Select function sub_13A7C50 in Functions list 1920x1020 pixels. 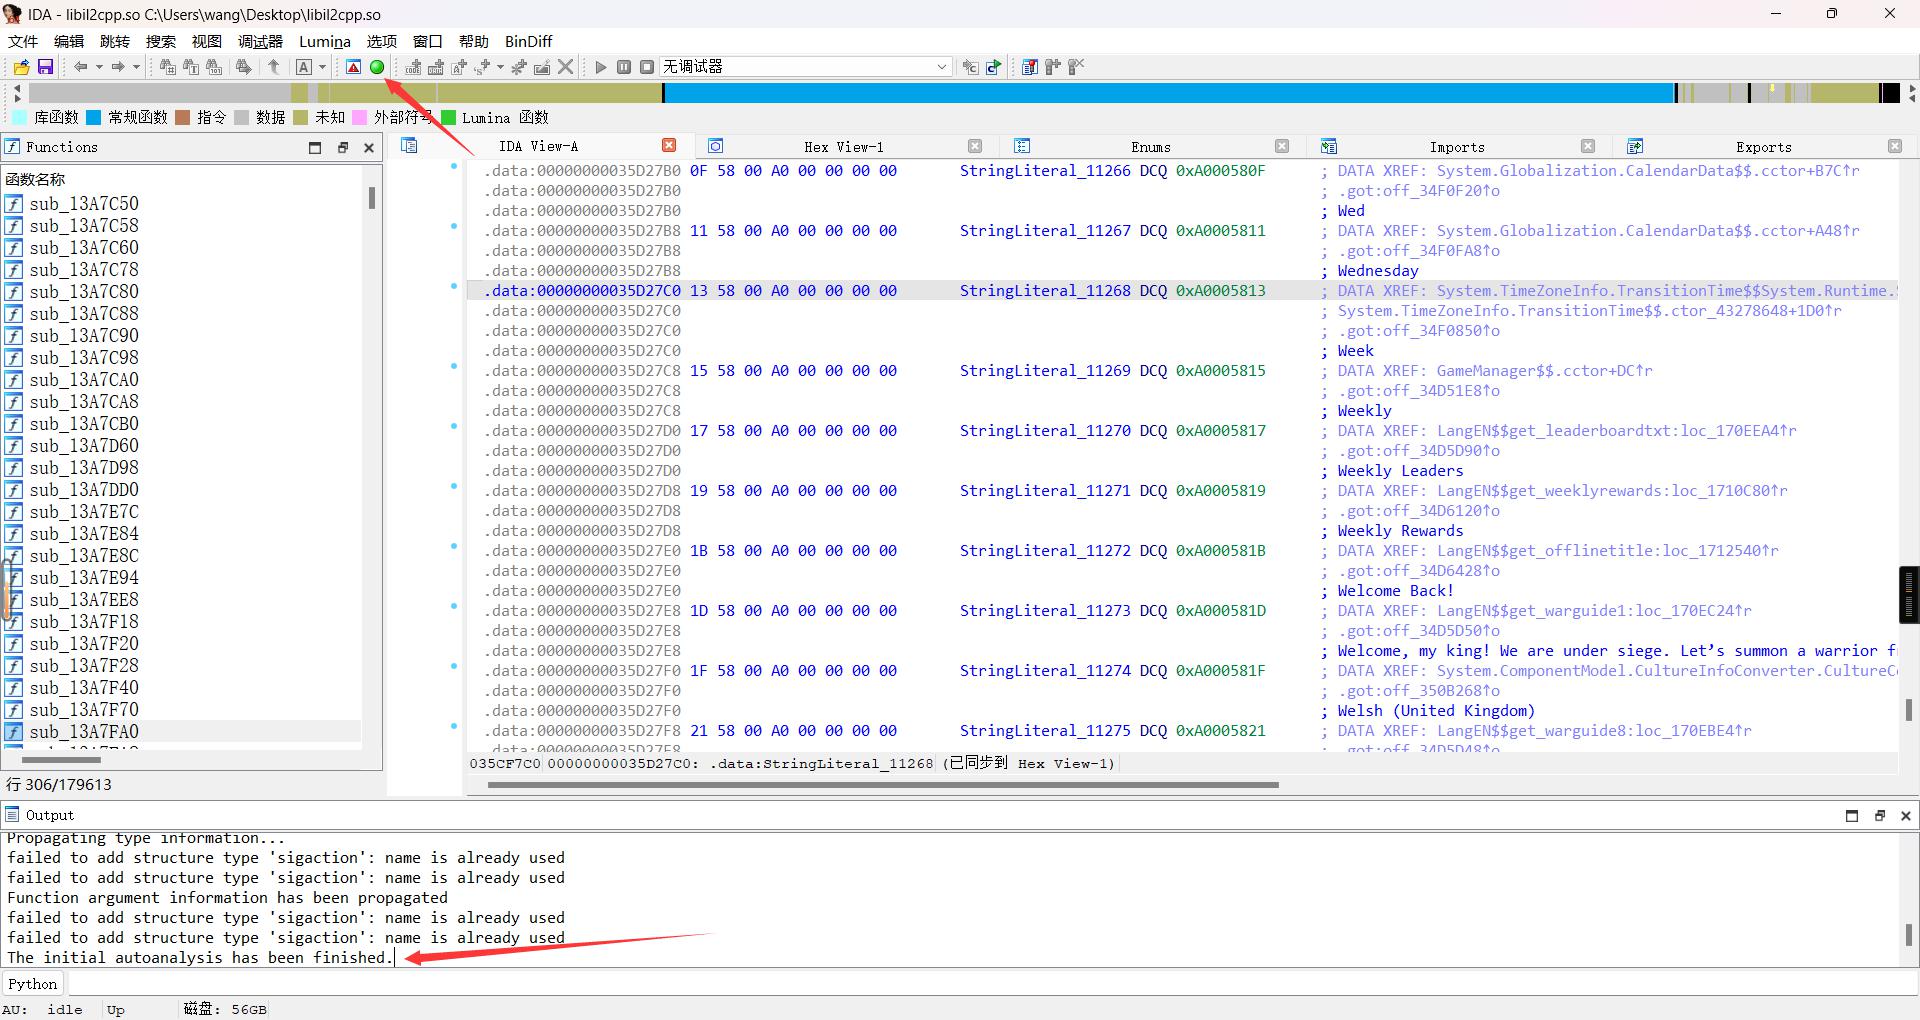tap(84, 203)
